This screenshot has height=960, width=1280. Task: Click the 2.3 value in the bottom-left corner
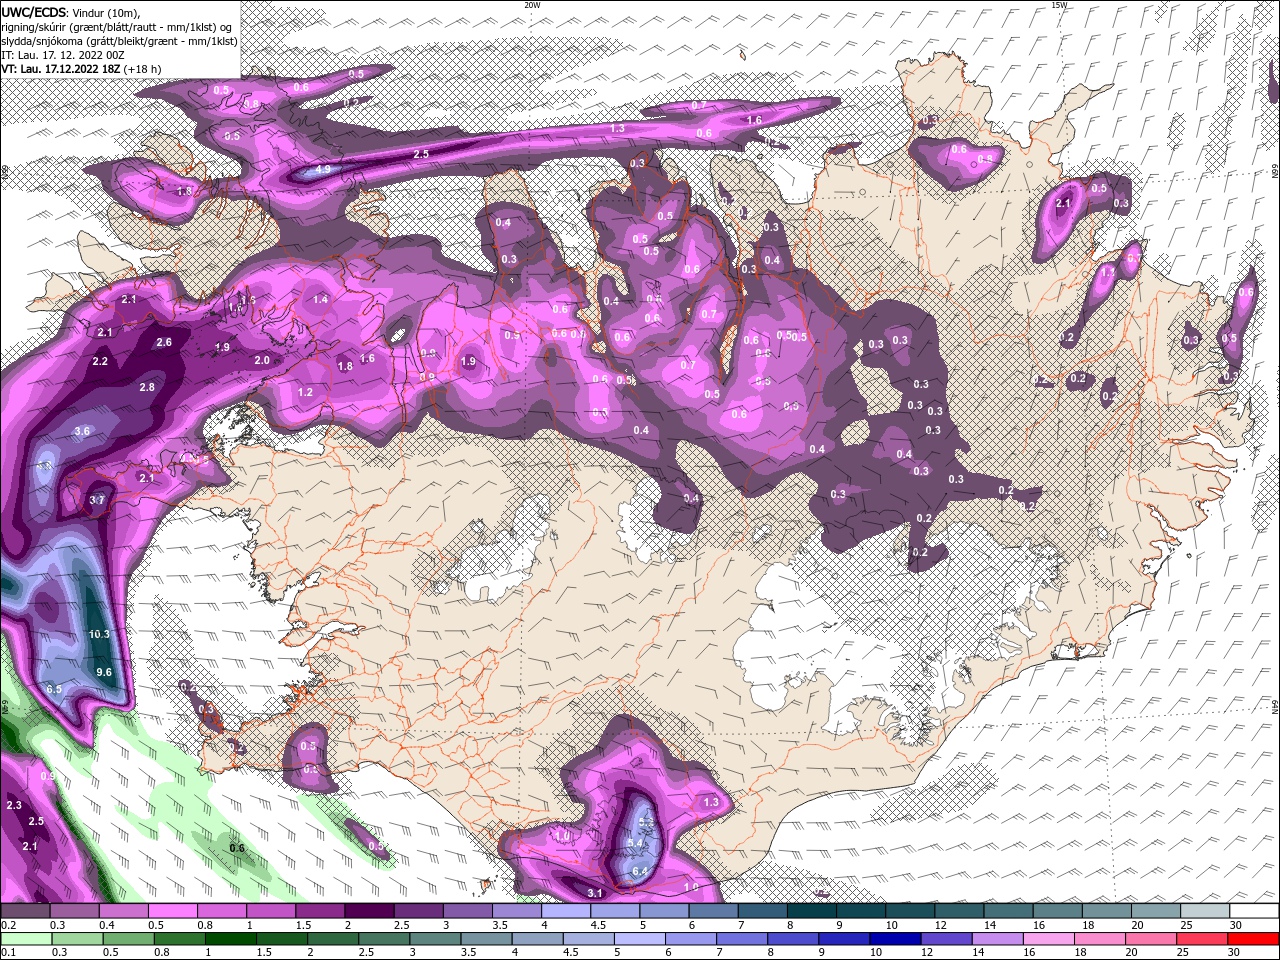(14, 805)
